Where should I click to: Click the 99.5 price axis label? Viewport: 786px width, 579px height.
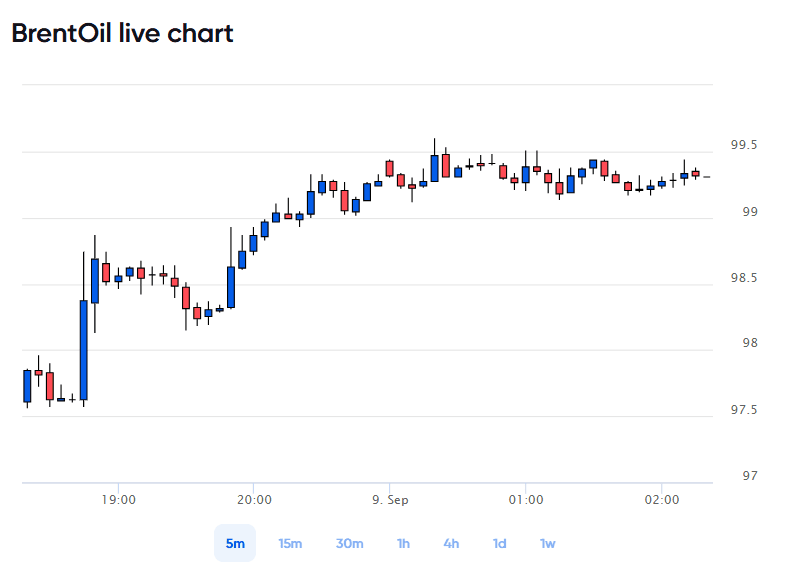pyautogui.click(x=744, y=145)
